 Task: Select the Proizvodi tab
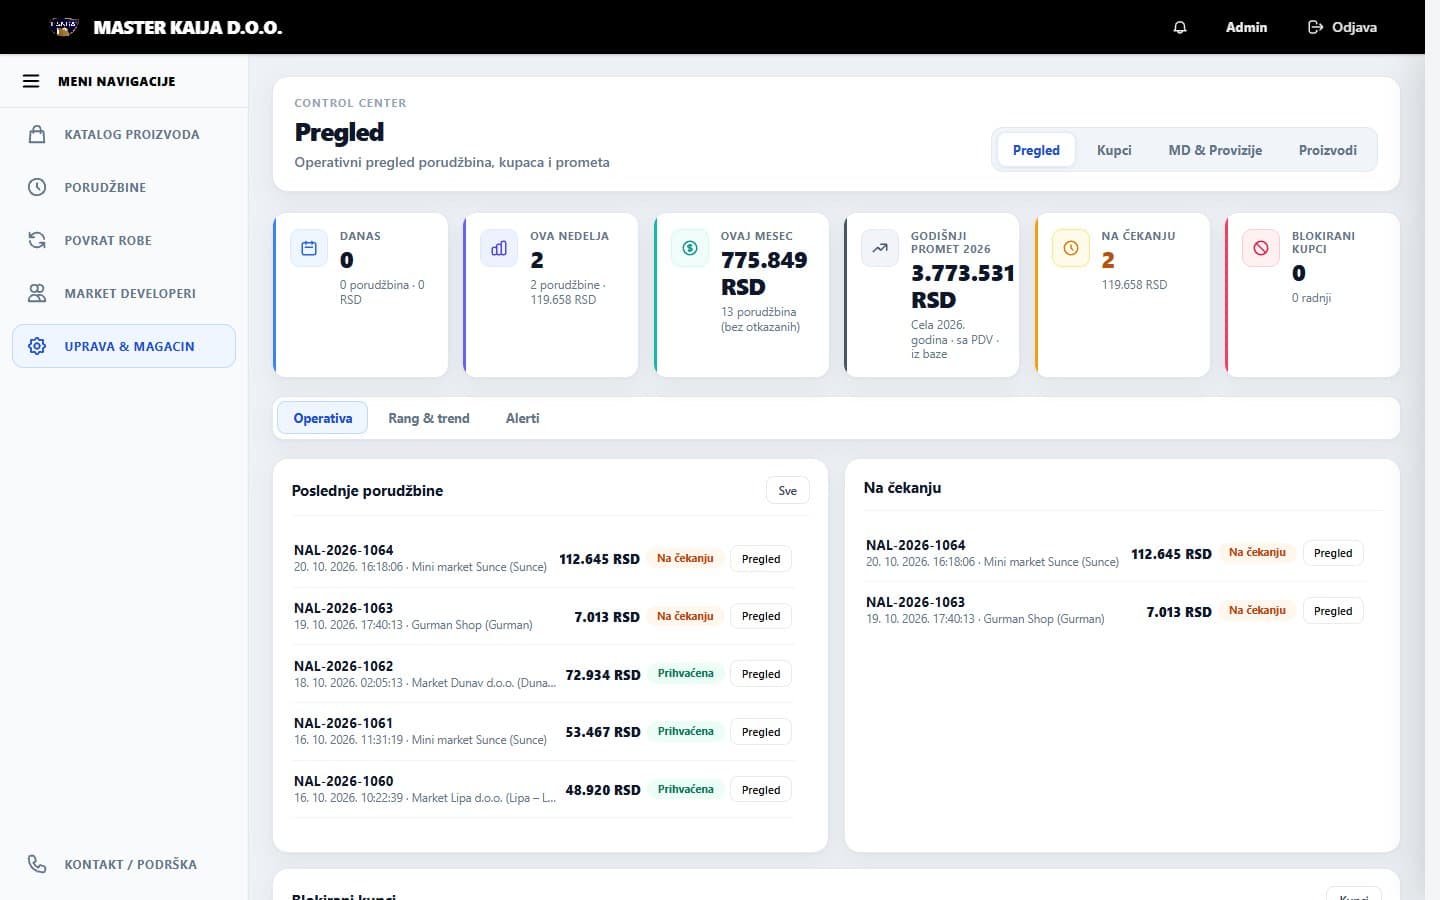click(1328, 150)
